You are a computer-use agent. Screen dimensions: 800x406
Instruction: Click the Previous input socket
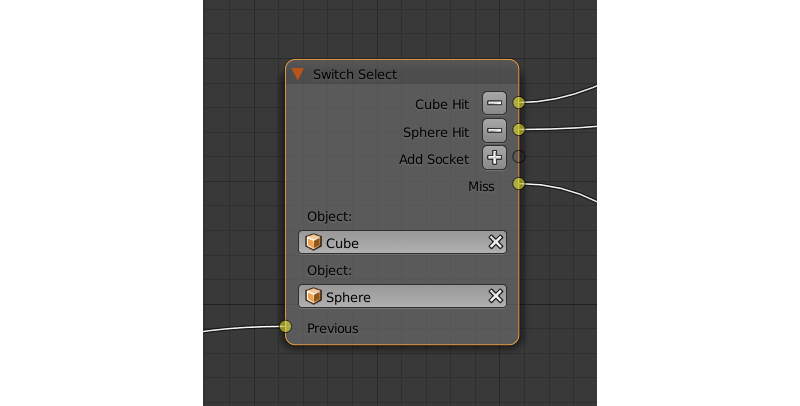pos(285,326)
